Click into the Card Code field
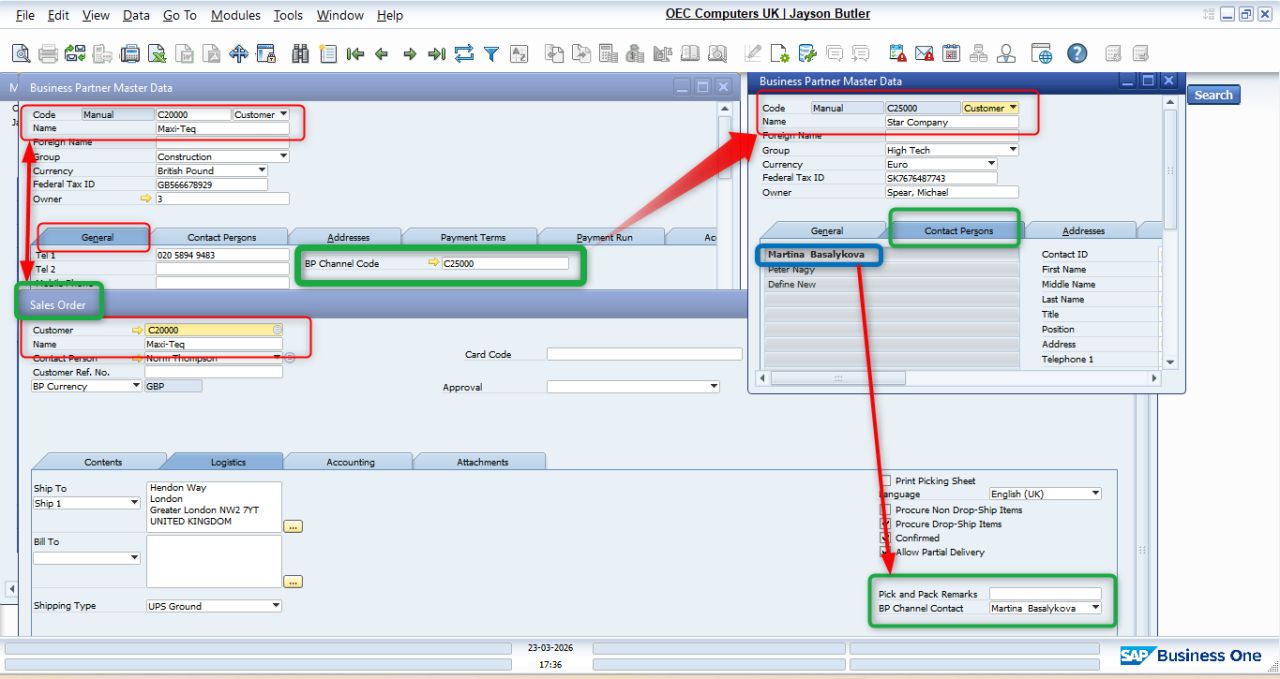 click(x=645, y=354)
